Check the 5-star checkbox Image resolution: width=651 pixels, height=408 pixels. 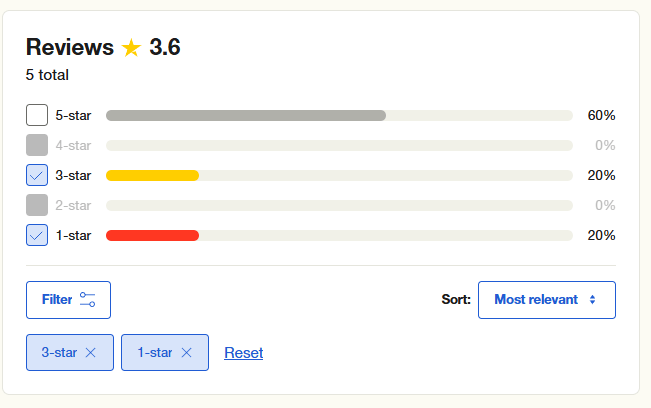click(37, 115)
